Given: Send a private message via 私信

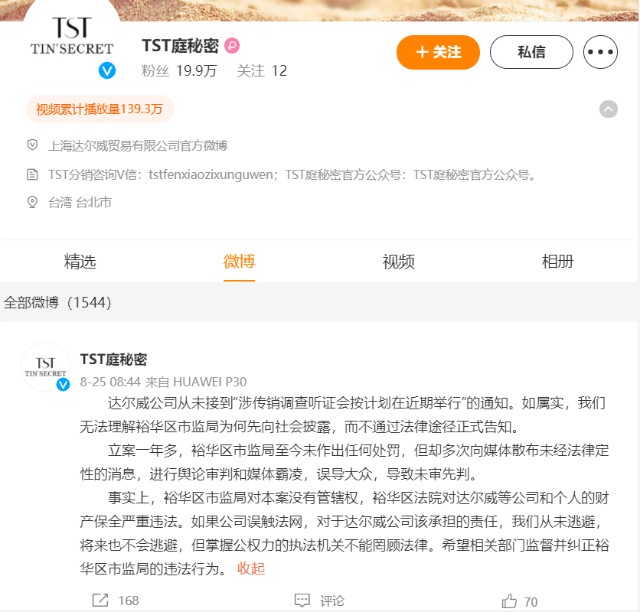Looking at the screenshot, I should [531, 52].
